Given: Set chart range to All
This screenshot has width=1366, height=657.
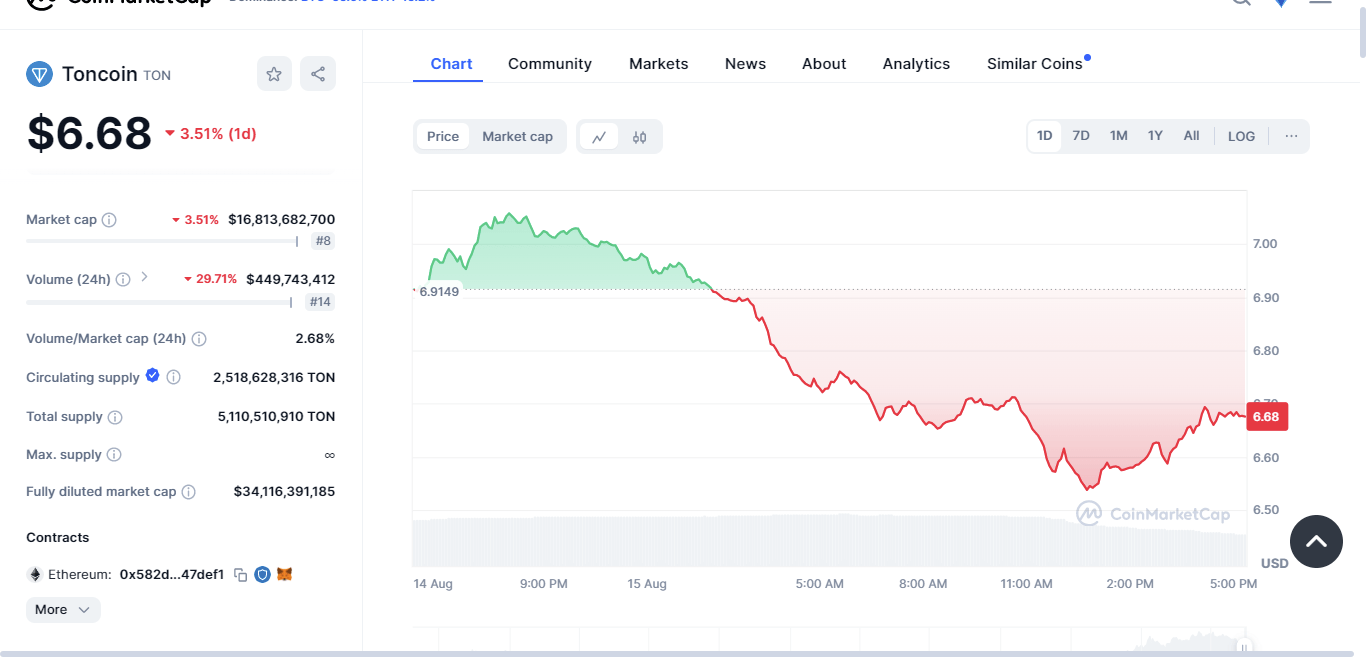Looking at the screenshot, I should click(x=1192, y=136).
